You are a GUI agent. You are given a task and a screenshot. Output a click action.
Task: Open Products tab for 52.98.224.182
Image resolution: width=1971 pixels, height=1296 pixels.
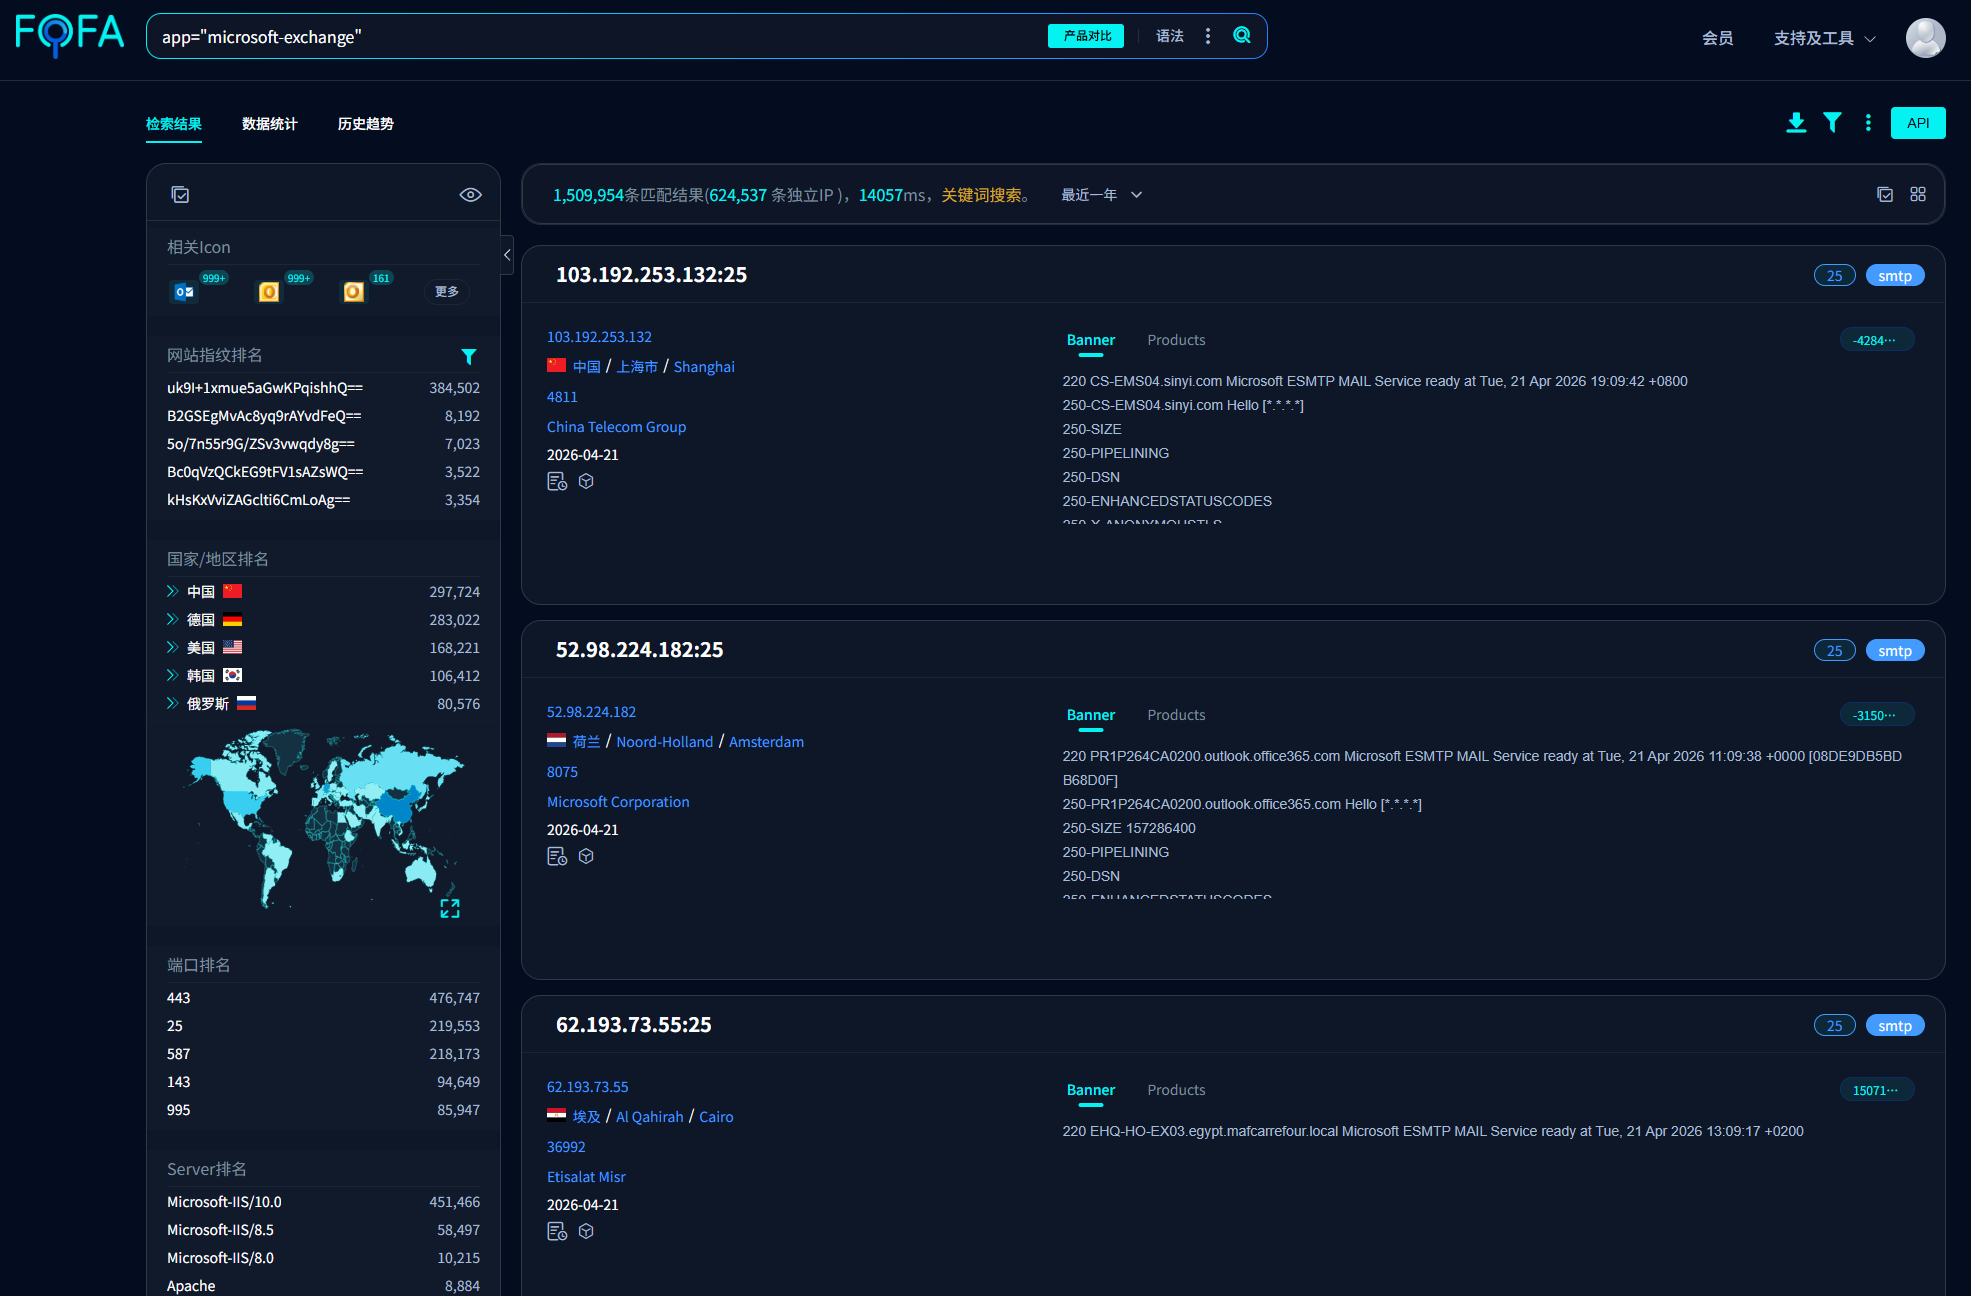pos(1176,715)
